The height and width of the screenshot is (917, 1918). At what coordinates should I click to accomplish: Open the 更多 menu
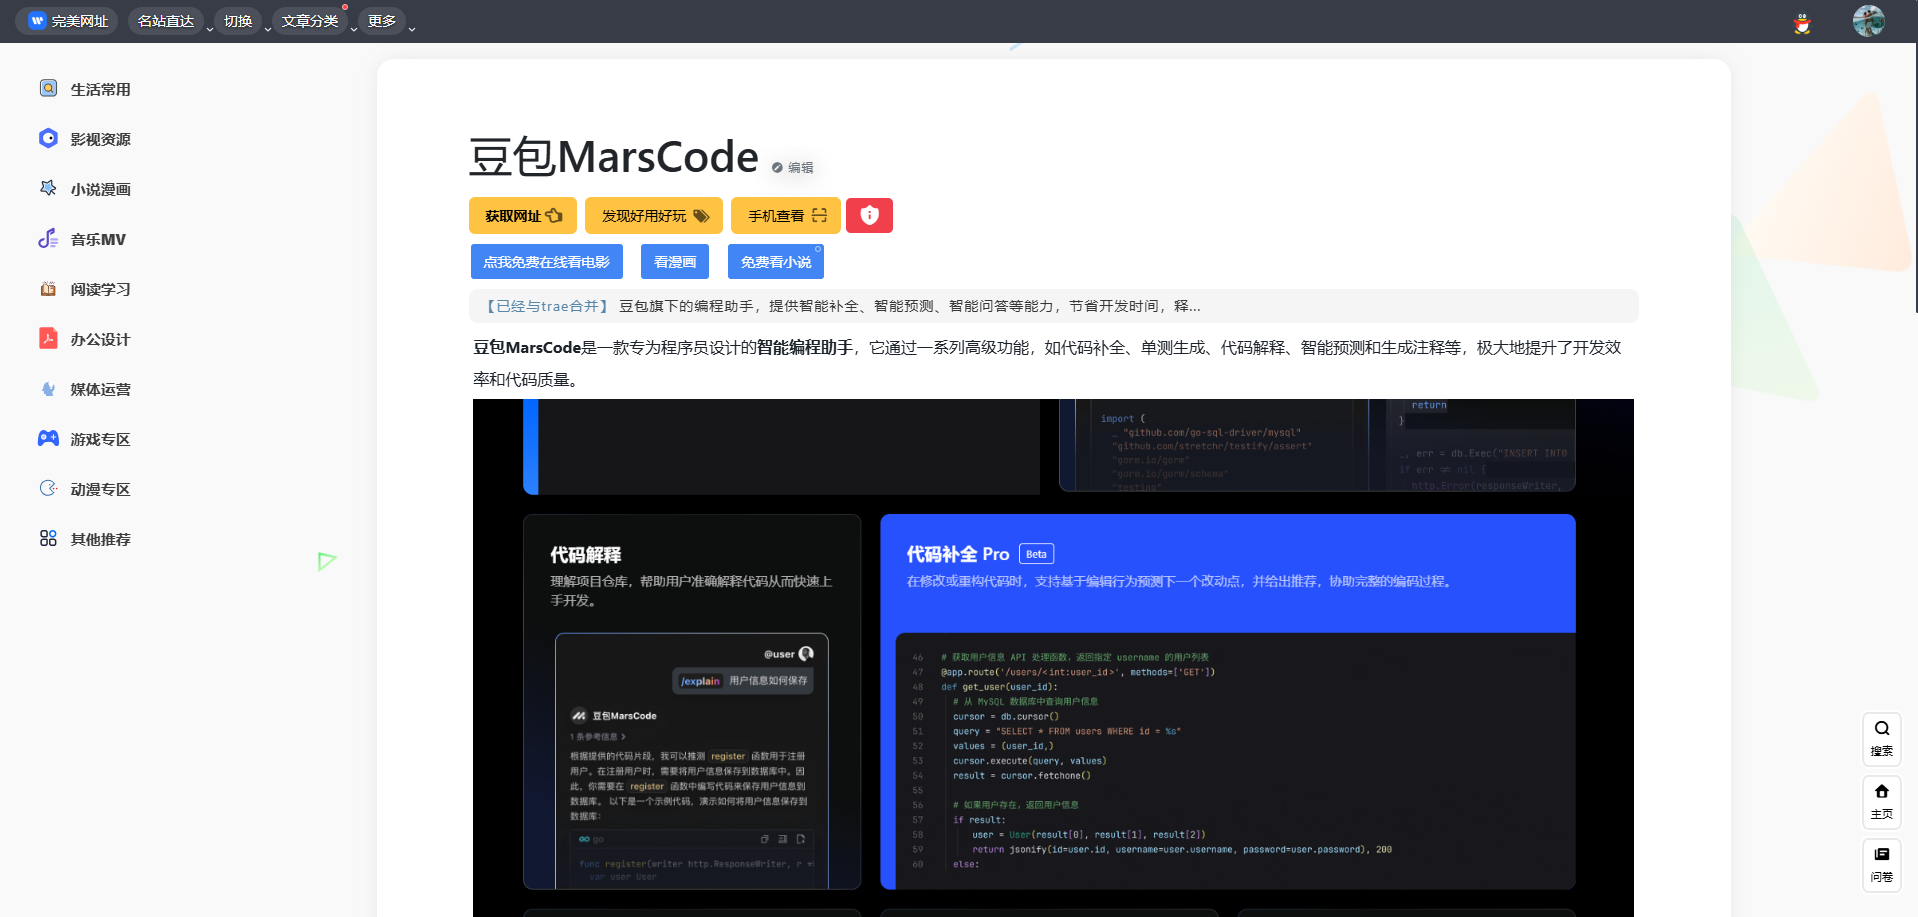(x=382, y=21)
